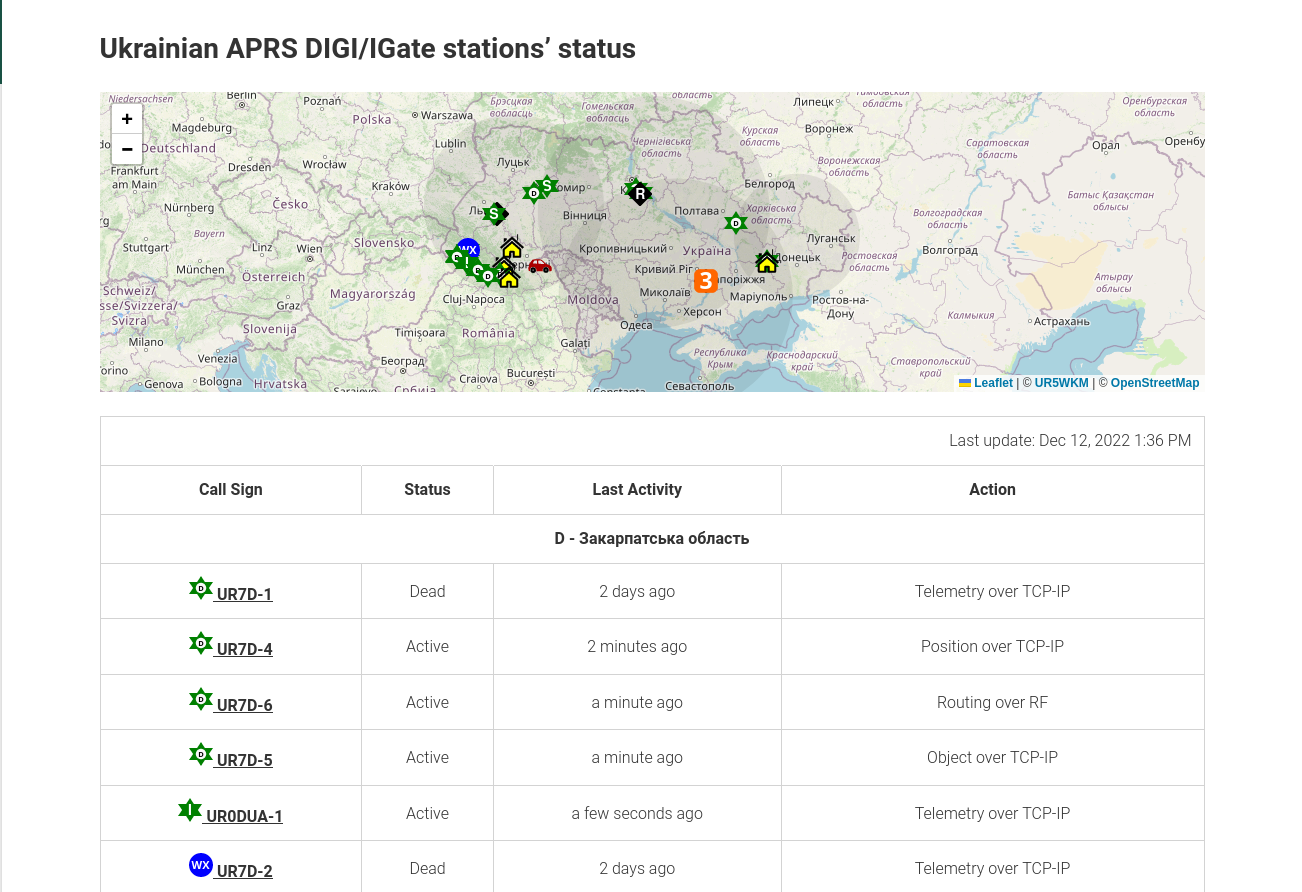The width and height of the screenshot is (1302, 892).
Task: Select the orange "3" marker near Запоріжжя
Action: click(705, 281)
